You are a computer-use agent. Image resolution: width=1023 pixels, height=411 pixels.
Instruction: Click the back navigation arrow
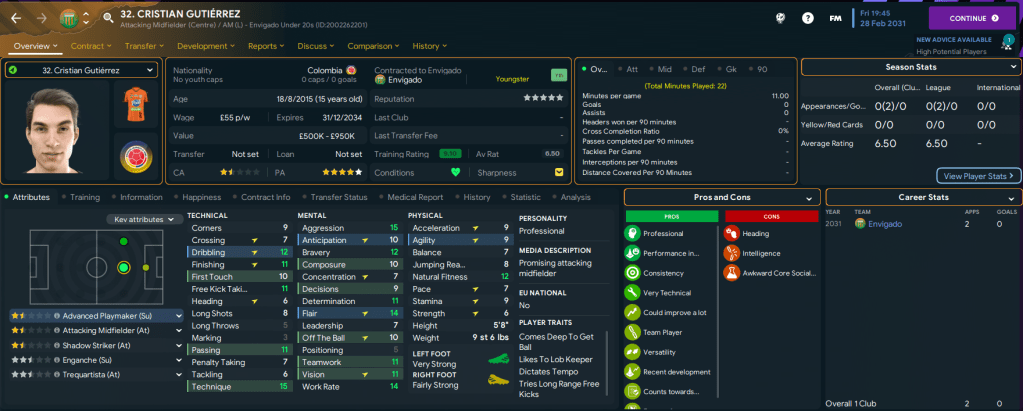coord(16,18)
